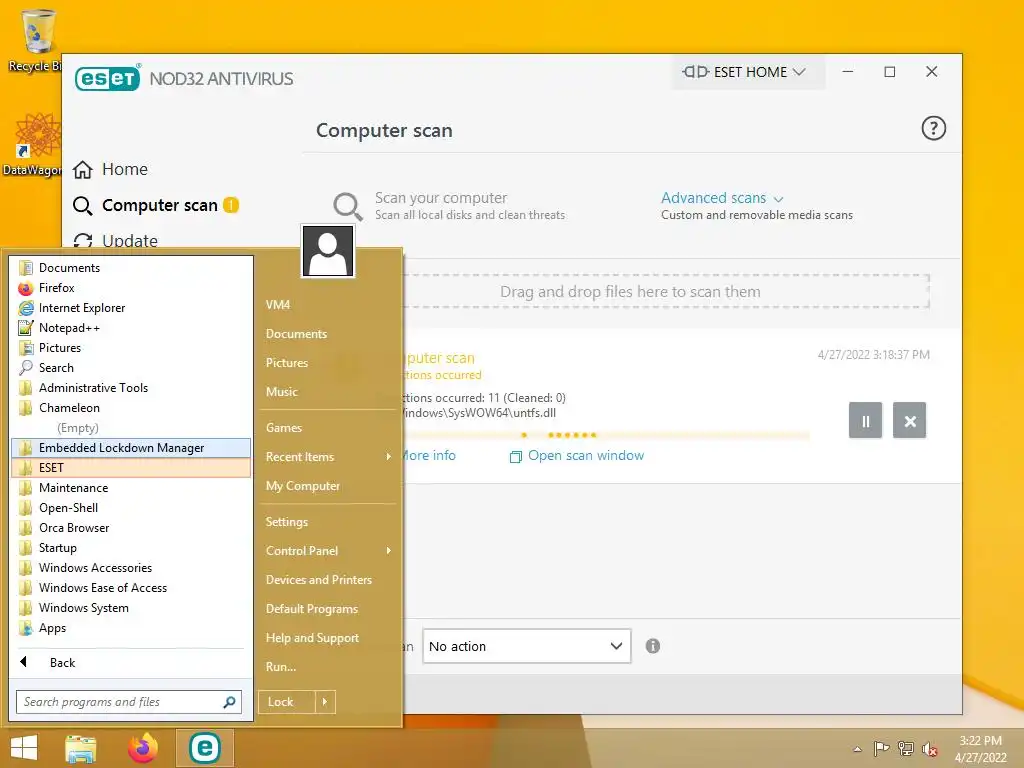Viewport: 1024px width, 768px height.
Task: Expand Embedded Lockdown Manager folder
Action: click(131, 447)
